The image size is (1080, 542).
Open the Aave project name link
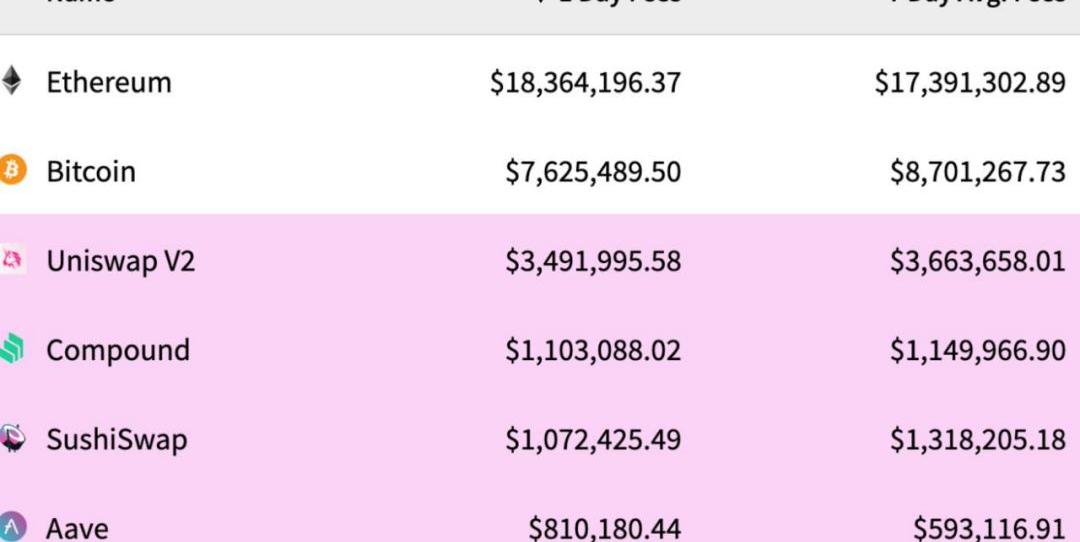[77, 527]
